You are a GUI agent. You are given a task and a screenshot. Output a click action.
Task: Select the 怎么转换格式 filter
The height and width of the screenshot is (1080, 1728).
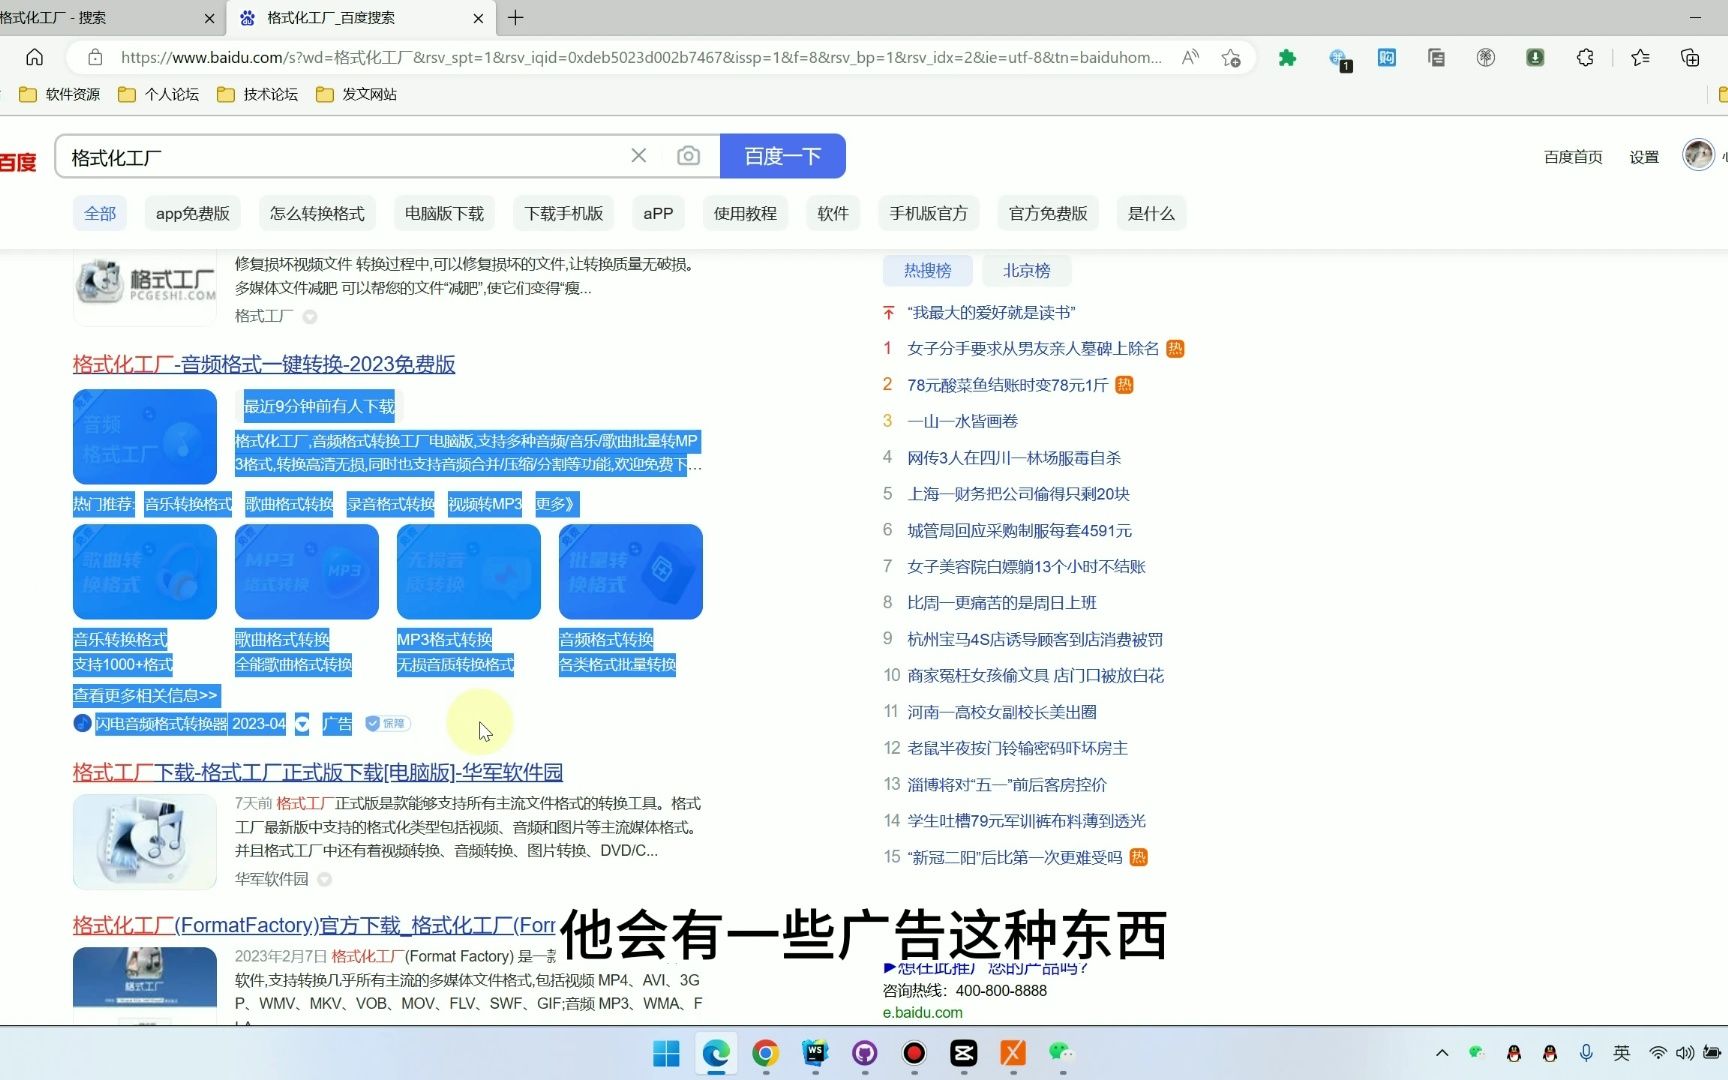click(317, 214)
